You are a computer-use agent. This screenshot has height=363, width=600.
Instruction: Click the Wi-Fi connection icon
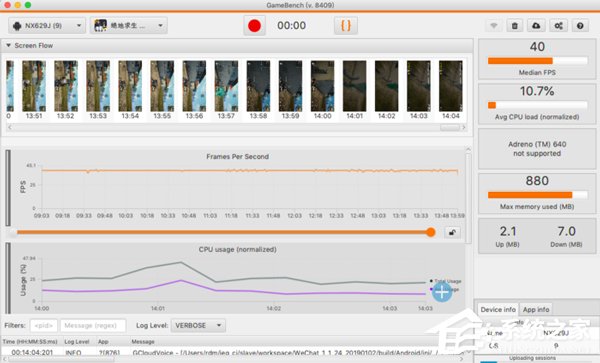494,26
